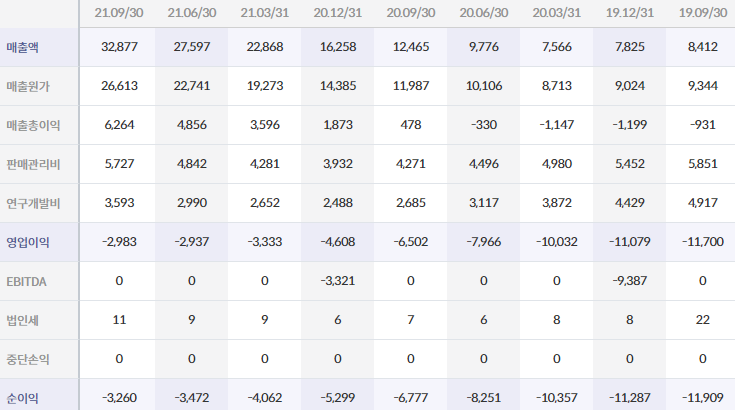
Task: Click the 순이익 row label
Action: [x=22, y=398]
